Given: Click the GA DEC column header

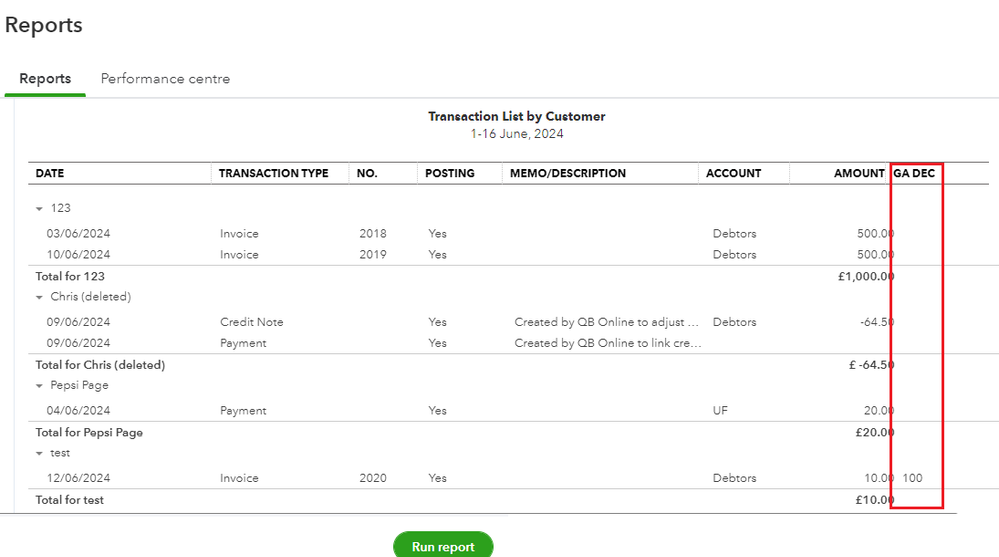Looking at the screenshot, I should (915, 173).
